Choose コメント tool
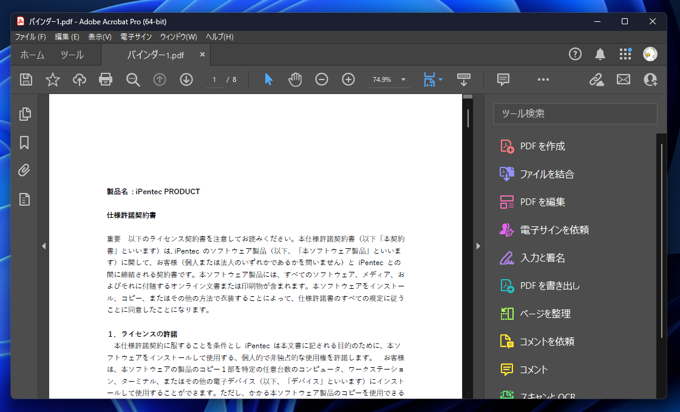The height and width of the screenshot is (412, 680). point(525,369)
